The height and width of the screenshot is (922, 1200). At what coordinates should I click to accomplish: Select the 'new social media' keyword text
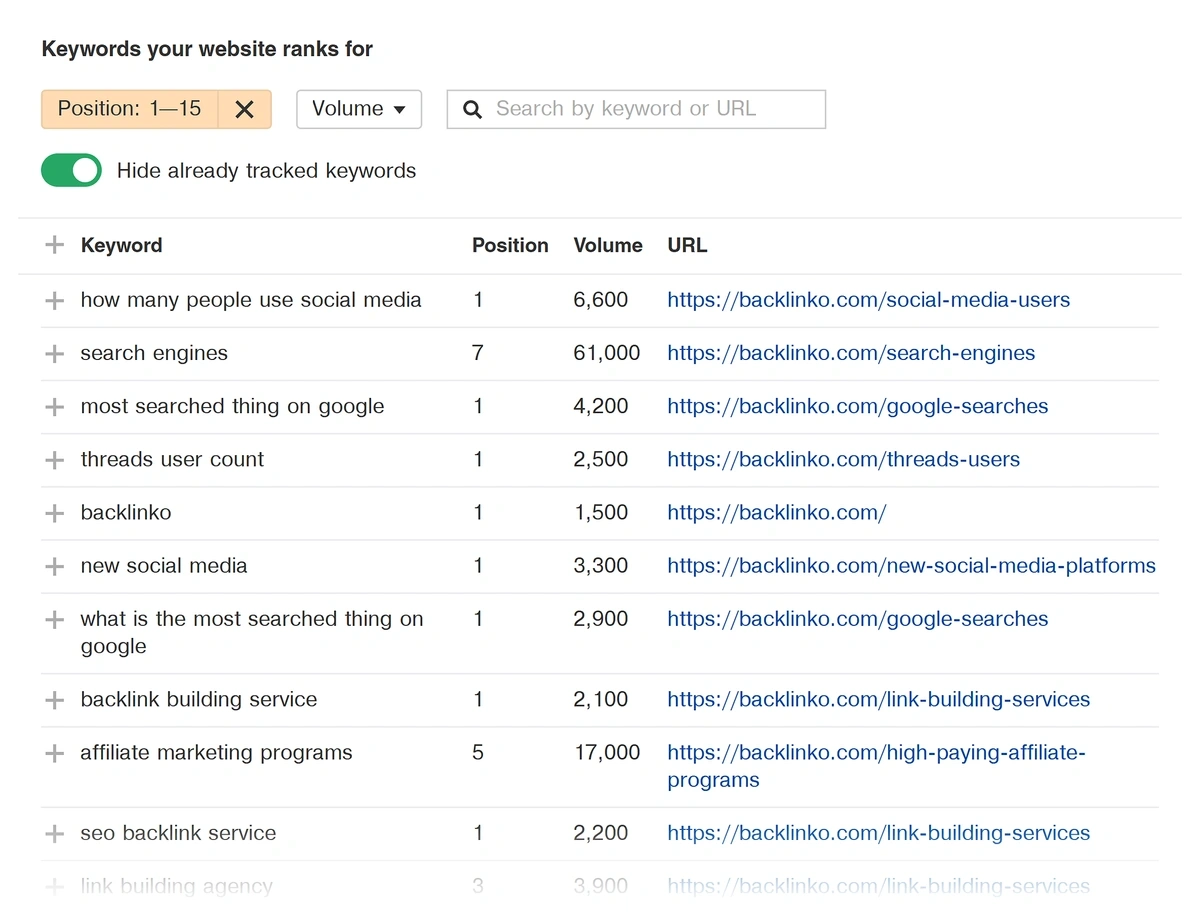tap(164, 566)
